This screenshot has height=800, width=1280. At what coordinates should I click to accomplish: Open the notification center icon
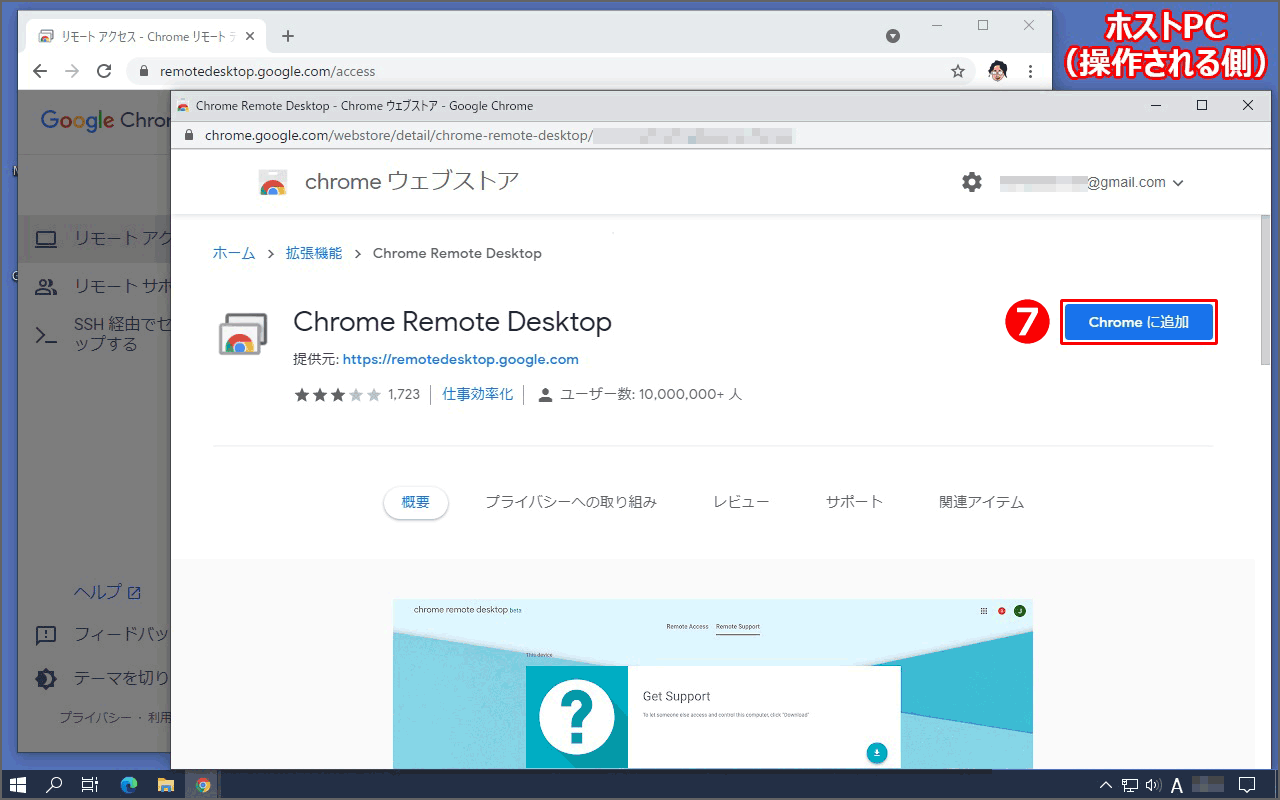[x=1247, y=785]
